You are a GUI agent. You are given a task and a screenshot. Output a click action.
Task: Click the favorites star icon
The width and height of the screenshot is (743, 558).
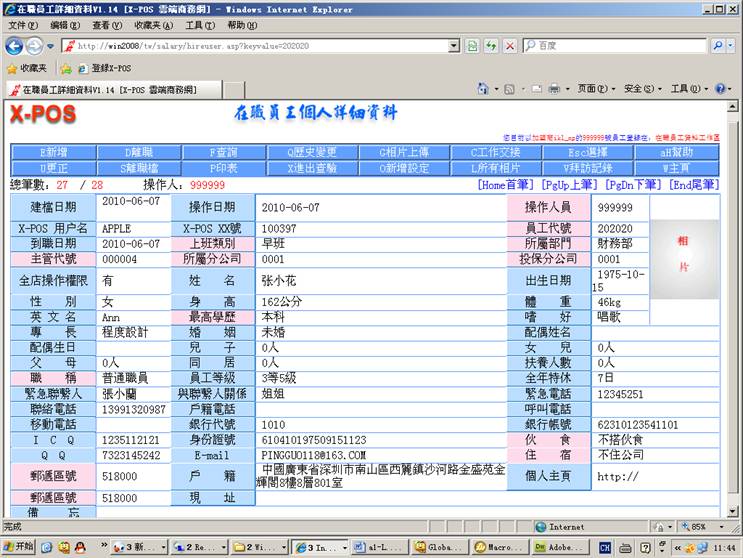[x=12, y=69]
